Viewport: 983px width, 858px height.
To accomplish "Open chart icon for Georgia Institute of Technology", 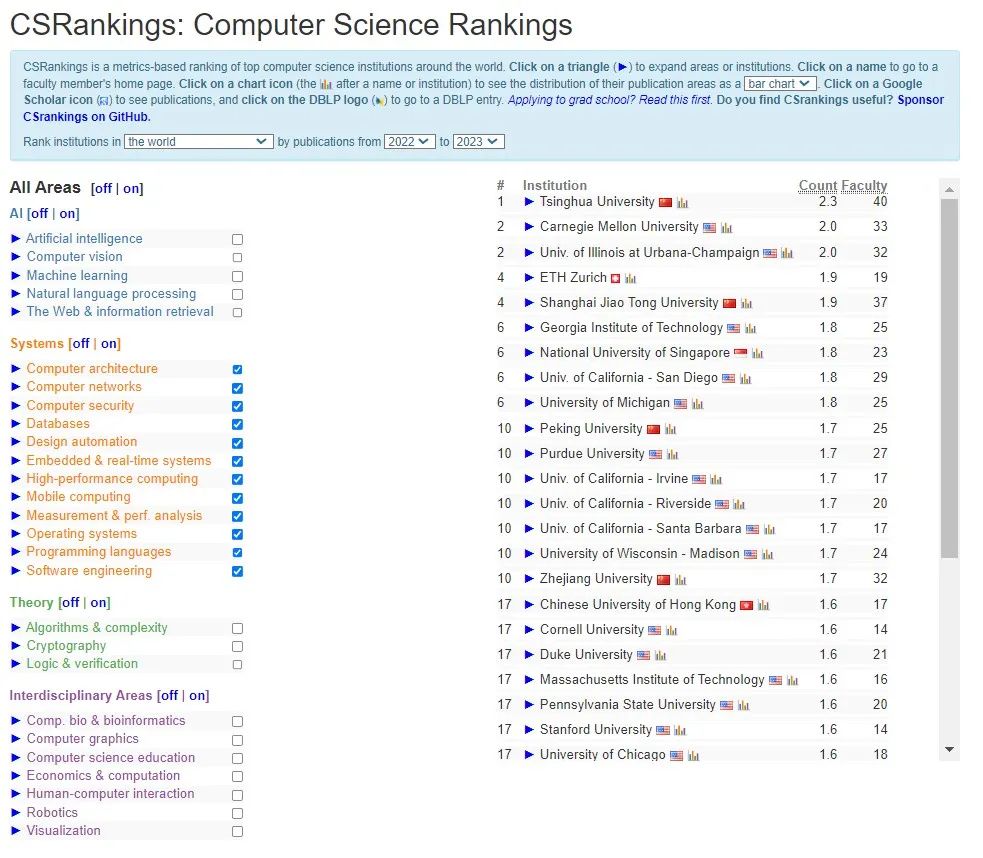I will 751,329.
